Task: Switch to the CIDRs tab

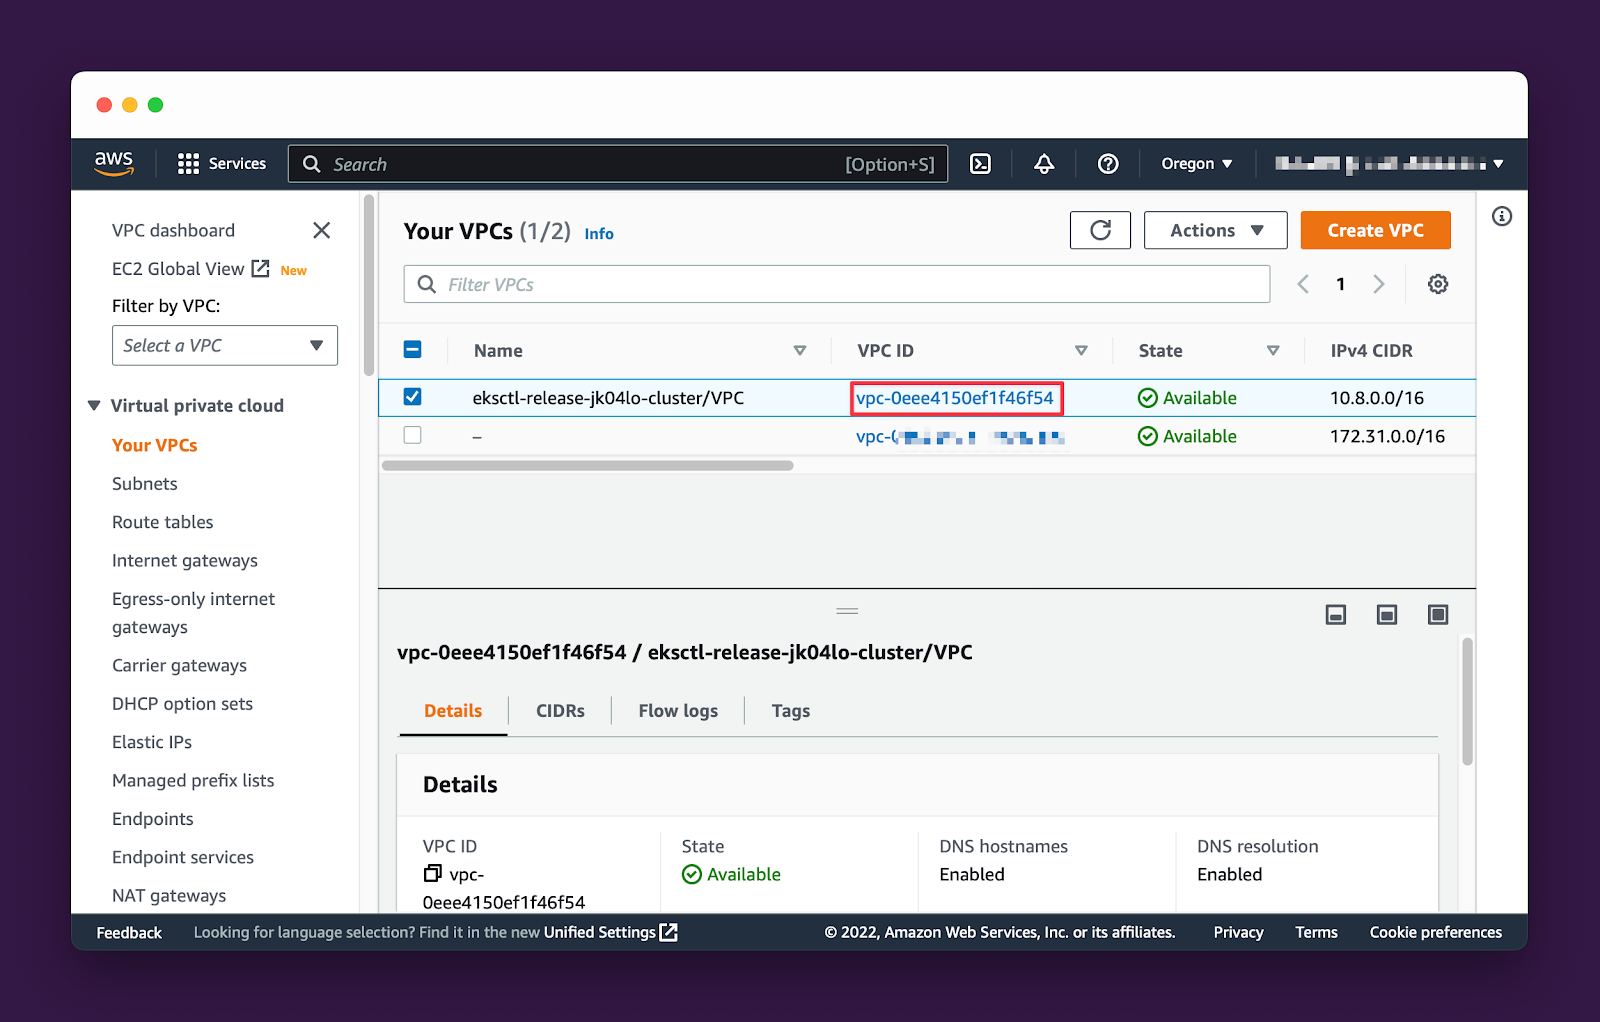Action: (x=560, y=711)
